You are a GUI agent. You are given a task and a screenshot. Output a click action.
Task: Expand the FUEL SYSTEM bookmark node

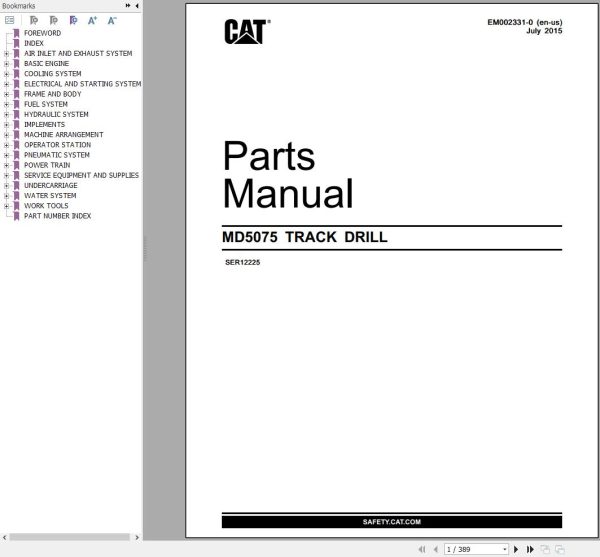click(6, 104)
